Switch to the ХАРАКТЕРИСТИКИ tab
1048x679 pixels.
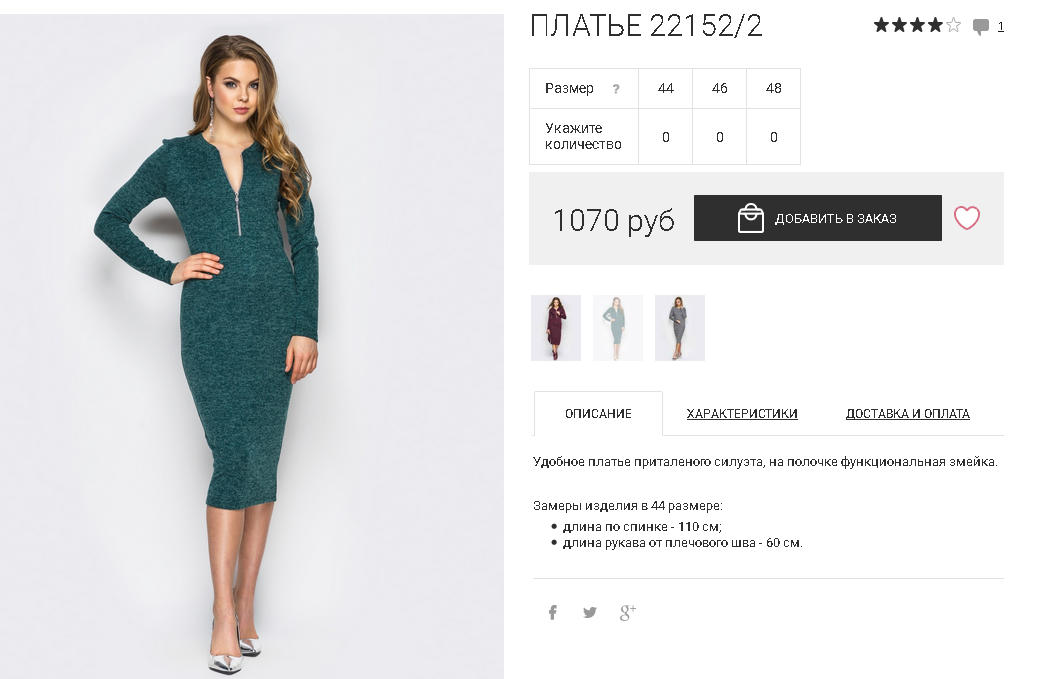pyautogui.click(x=742, y=414)
